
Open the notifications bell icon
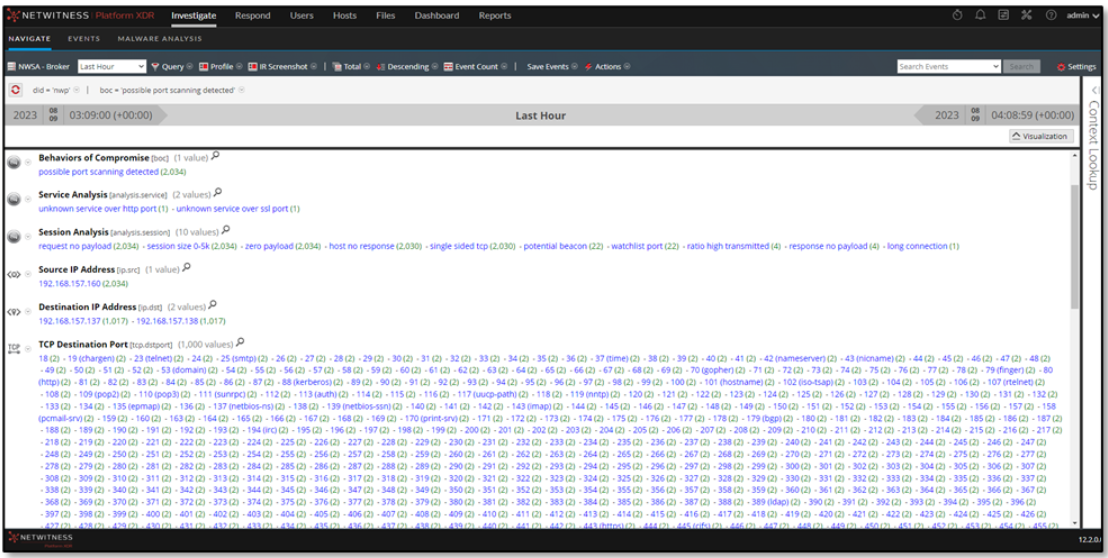(x=980, y=15)
